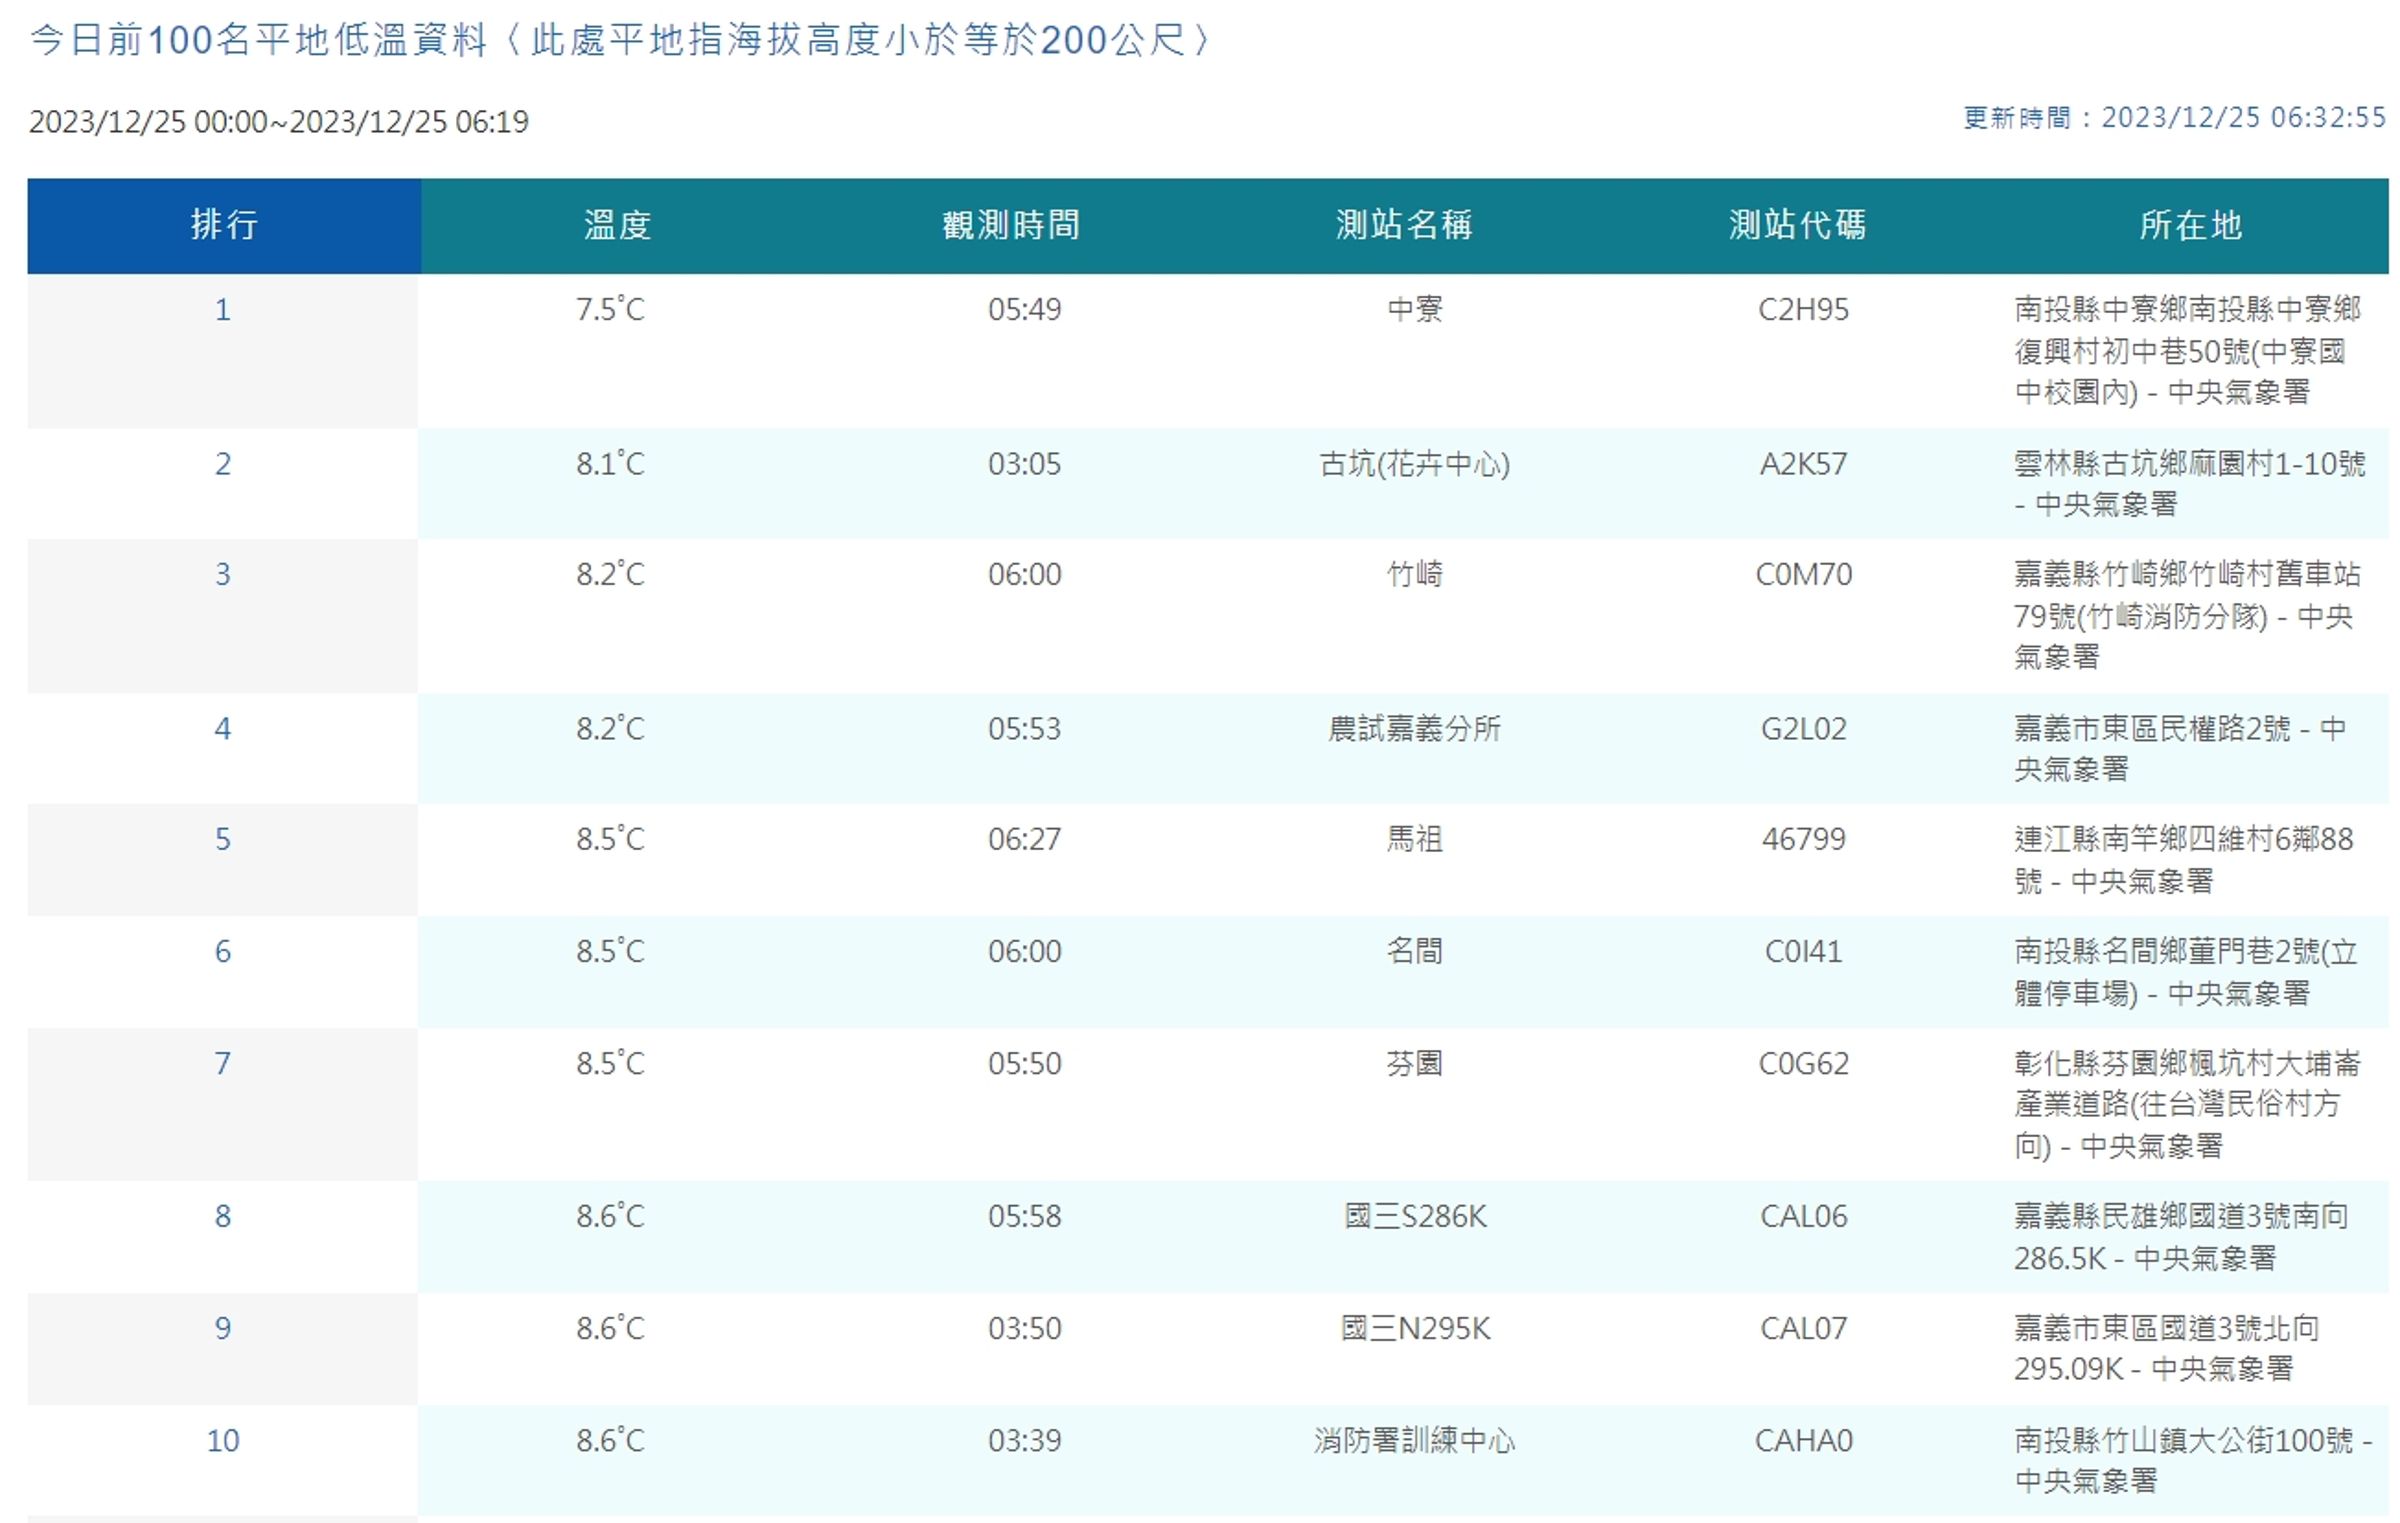The image size is (2400, 1523).
Task: Click the page title 今日前100名平地低溫資料
Action: pos(258,40)
